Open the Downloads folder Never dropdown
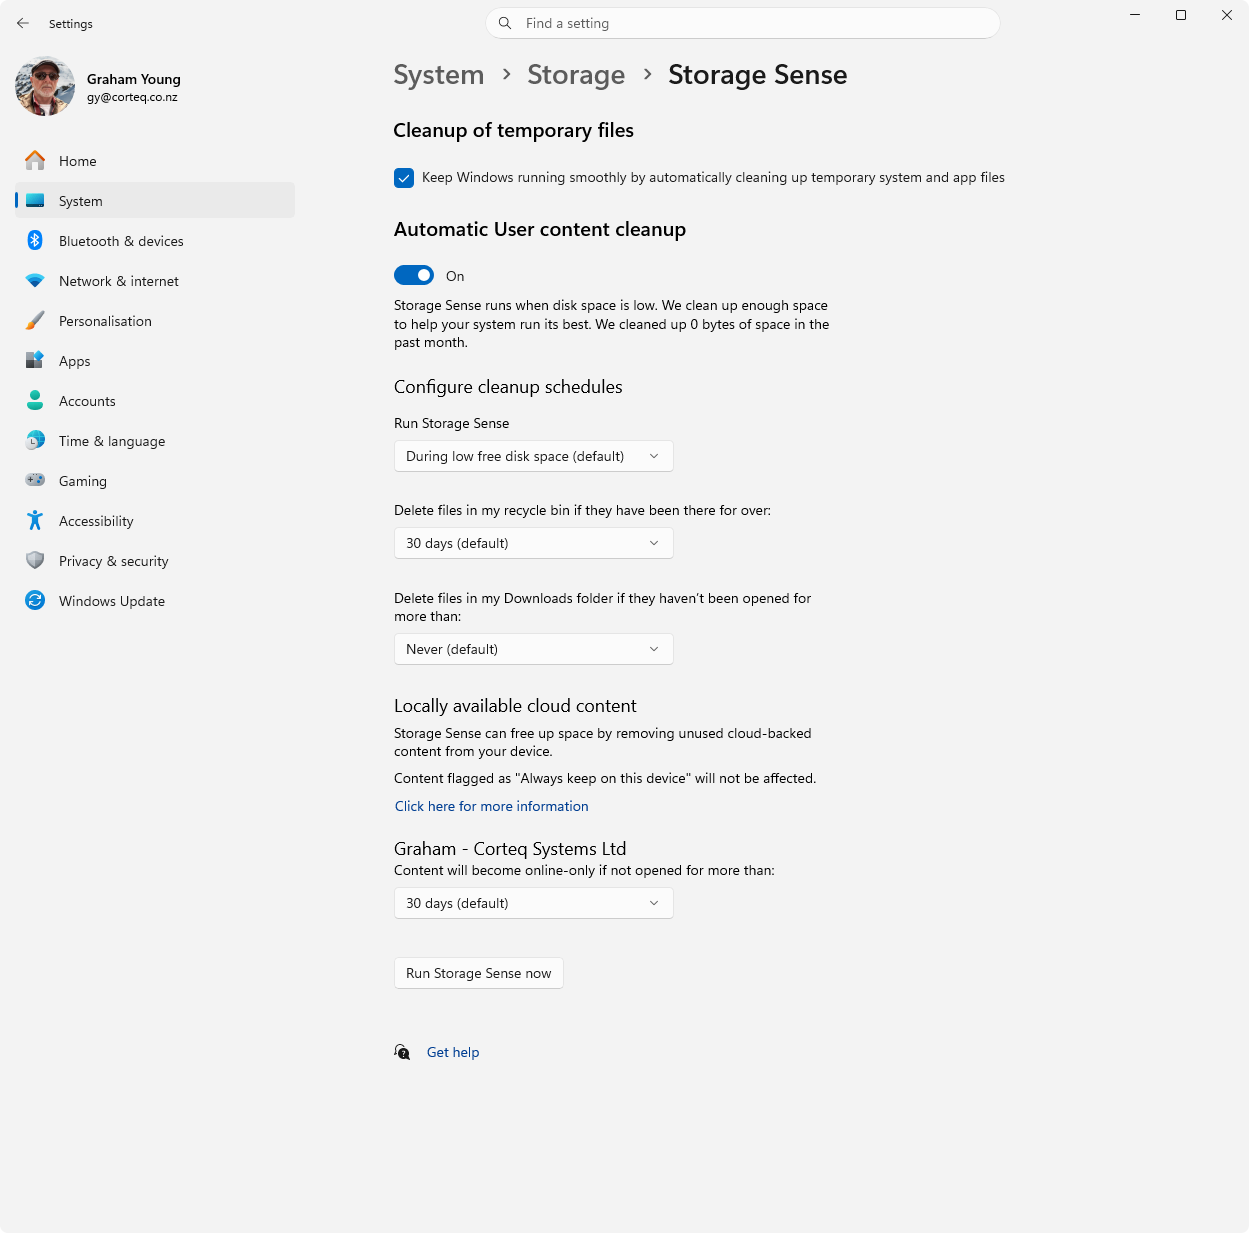Image resolution: width=1249 pixels, height=1233 pixels. [534, 649]
